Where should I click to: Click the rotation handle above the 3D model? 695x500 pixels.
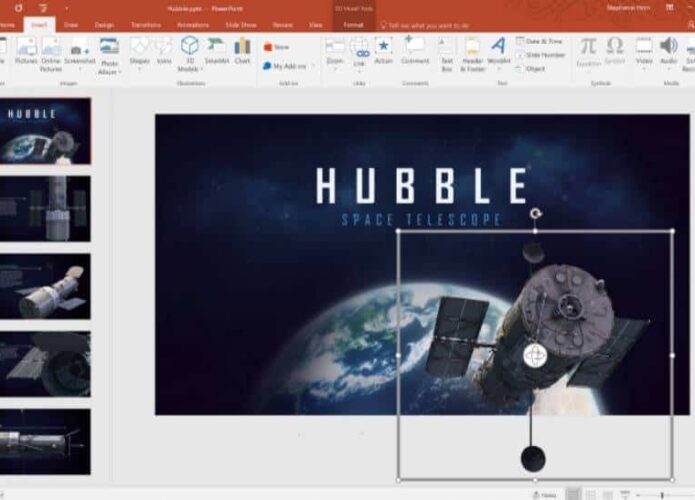tap(535, 214)
